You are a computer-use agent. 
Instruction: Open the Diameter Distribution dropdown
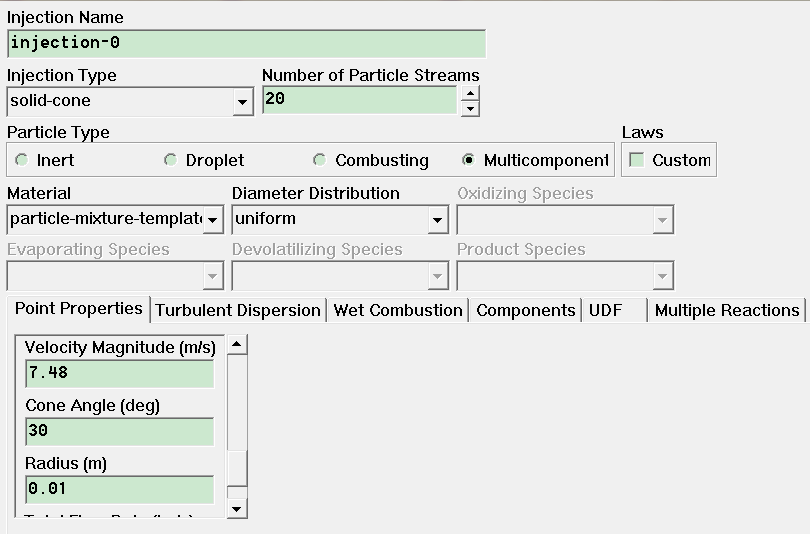point(437,220)
